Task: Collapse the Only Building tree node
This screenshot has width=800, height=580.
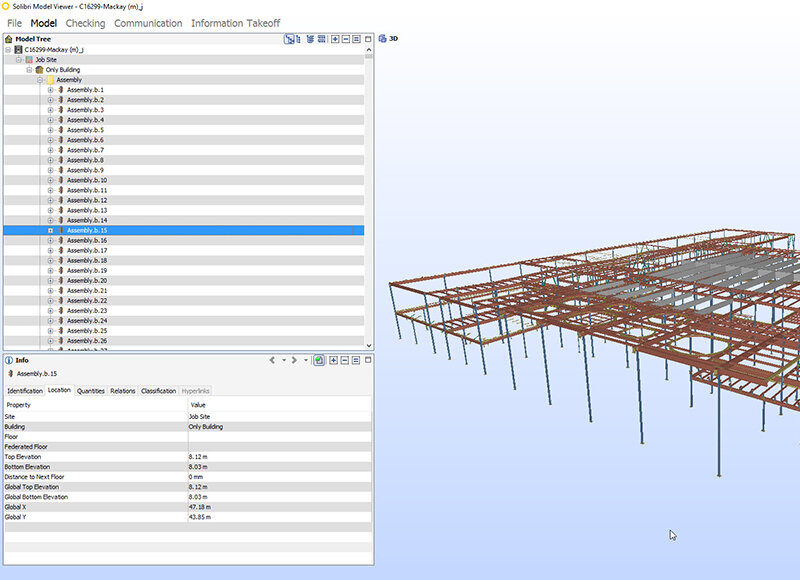Action: click(x=29, y=70)
